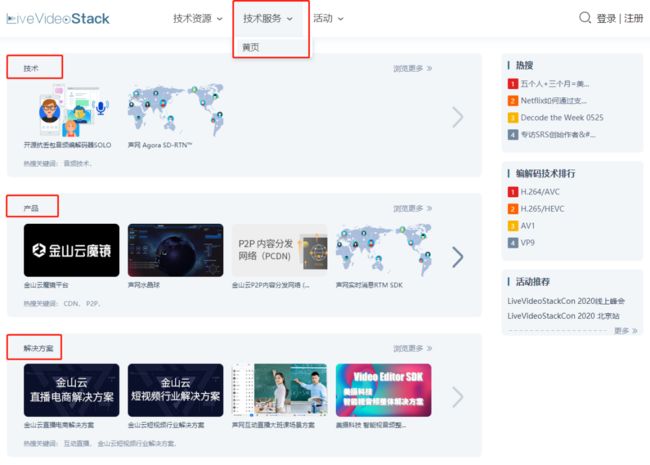Open hot search item starting with Netflix
This screenshot has width=650, height=465.
[554, 101]
